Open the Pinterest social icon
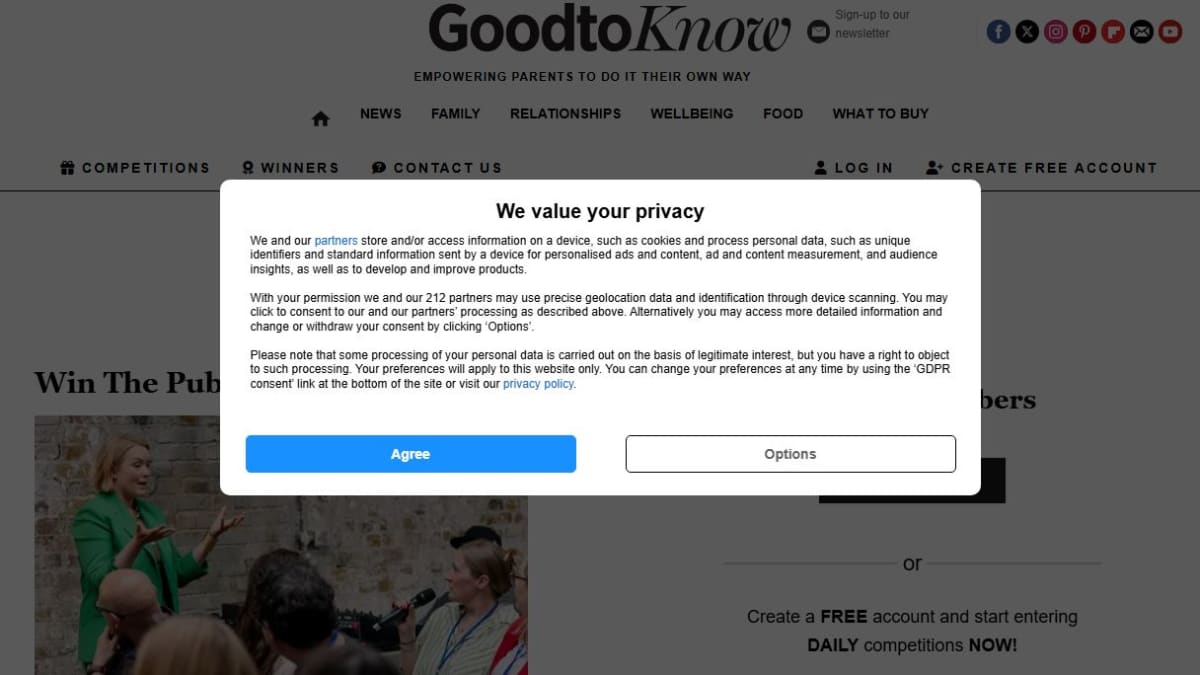Image resolution: width=1200 pixels, height=675 pixels. pyautogui.click(x=1084, y=32)
